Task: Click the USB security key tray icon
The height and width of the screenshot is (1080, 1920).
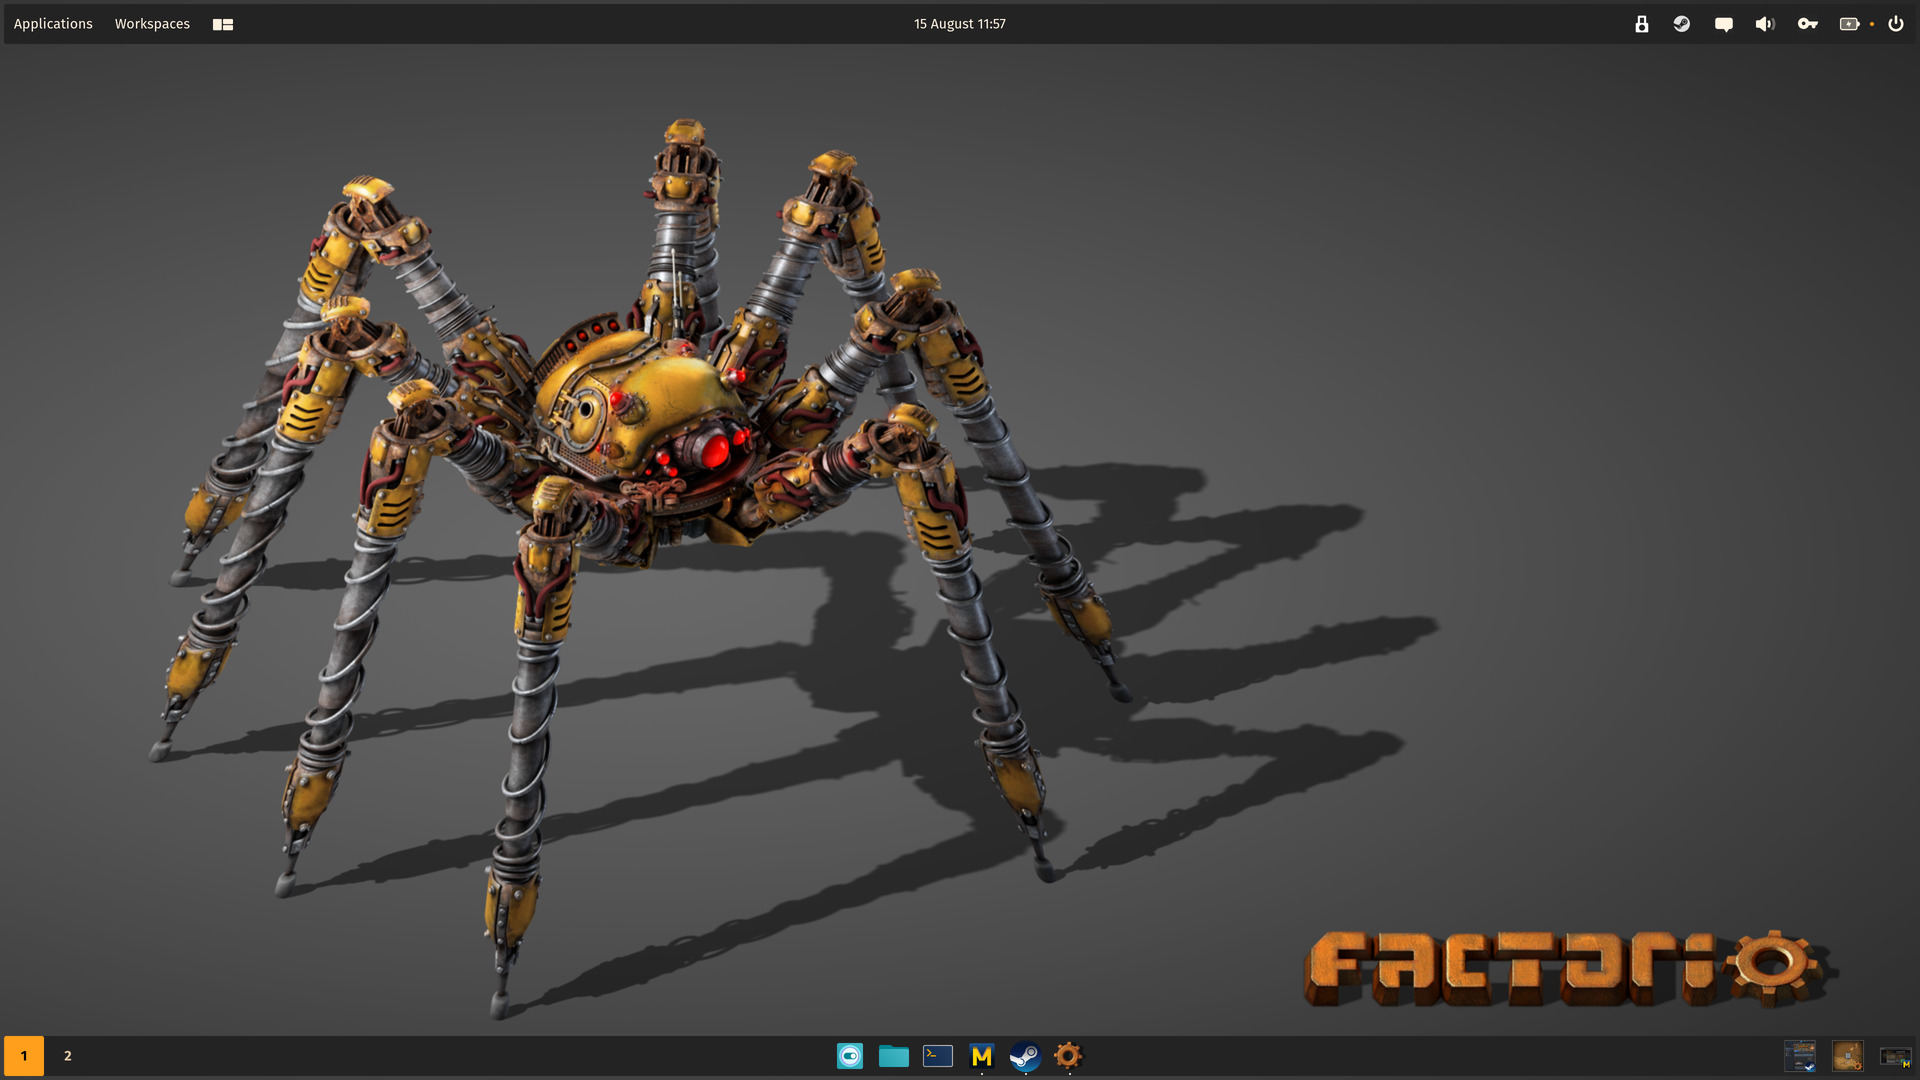Action: [x=1641, y=24]
